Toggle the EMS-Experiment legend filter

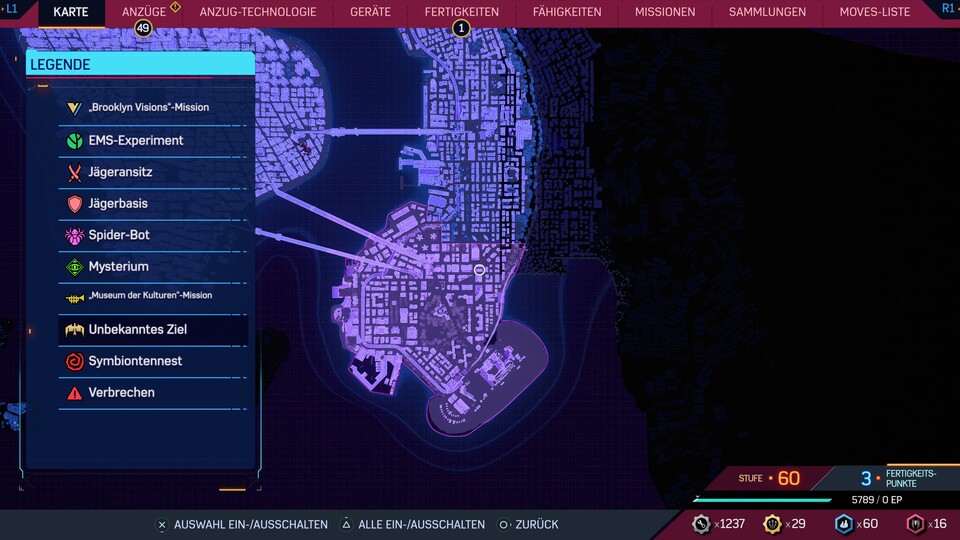point(153,141)
